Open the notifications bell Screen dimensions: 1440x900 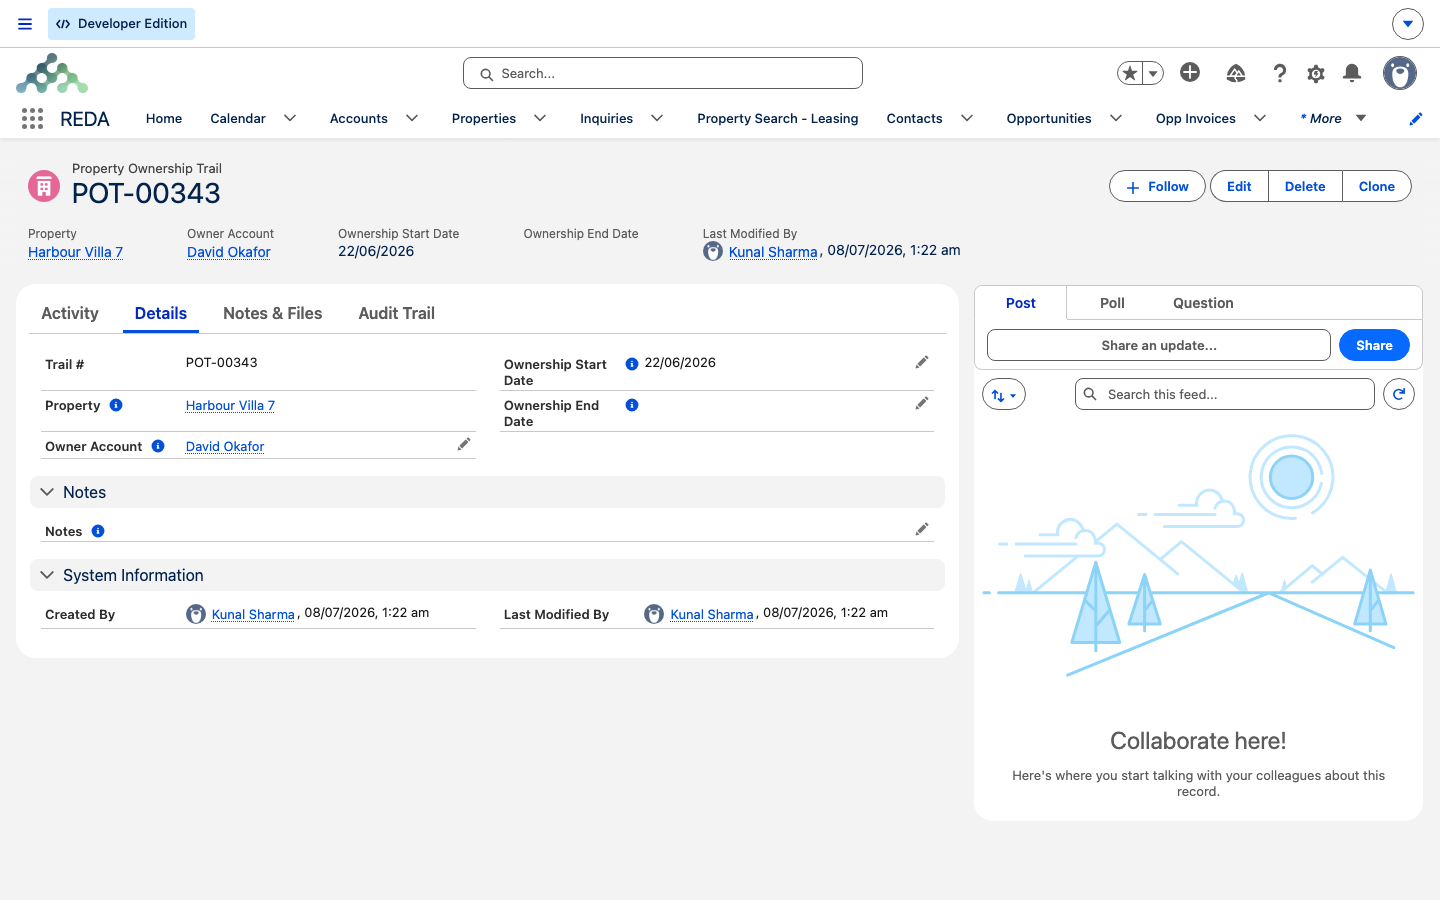1352,73
